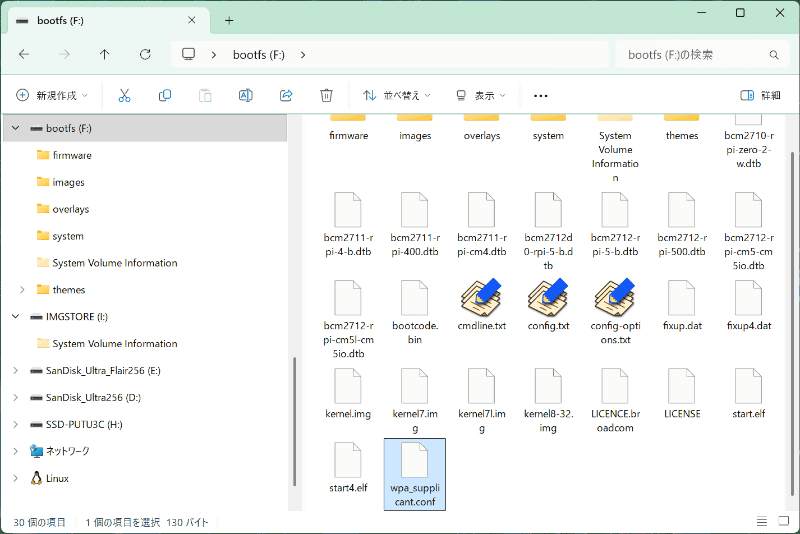
Task: Select kernel8-32.img file
Action: [x=548, y=400]
